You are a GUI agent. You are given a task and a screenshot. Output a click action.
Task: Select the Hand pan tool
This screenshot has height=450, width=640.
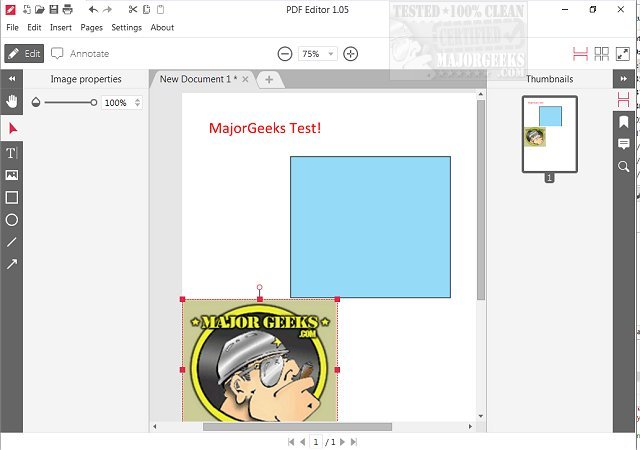tap(12, 101)
